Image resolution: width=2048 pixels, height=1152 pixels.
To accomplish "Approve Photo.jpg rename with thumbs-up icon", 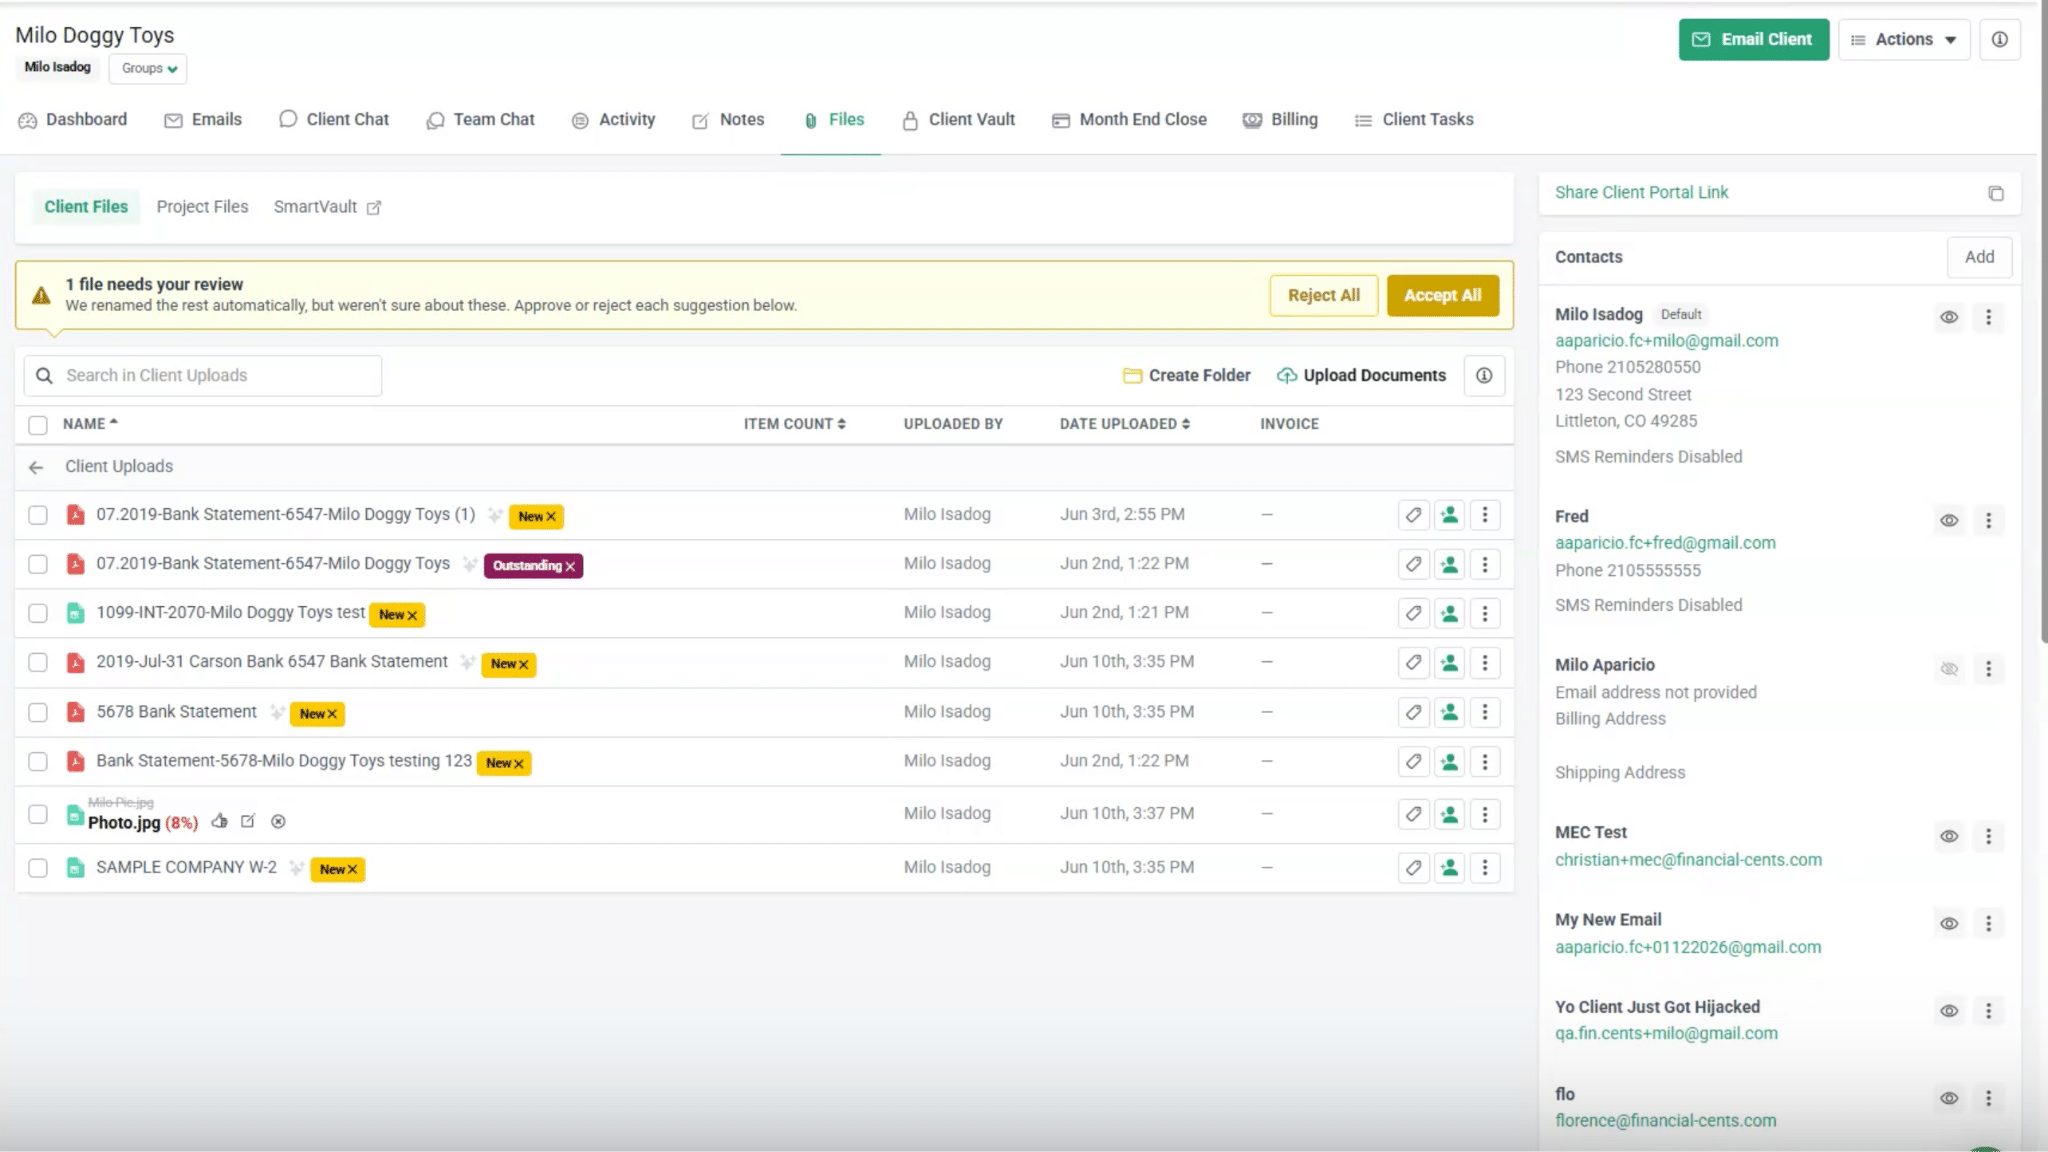I will pyautogui.click(x=219, y=822).
